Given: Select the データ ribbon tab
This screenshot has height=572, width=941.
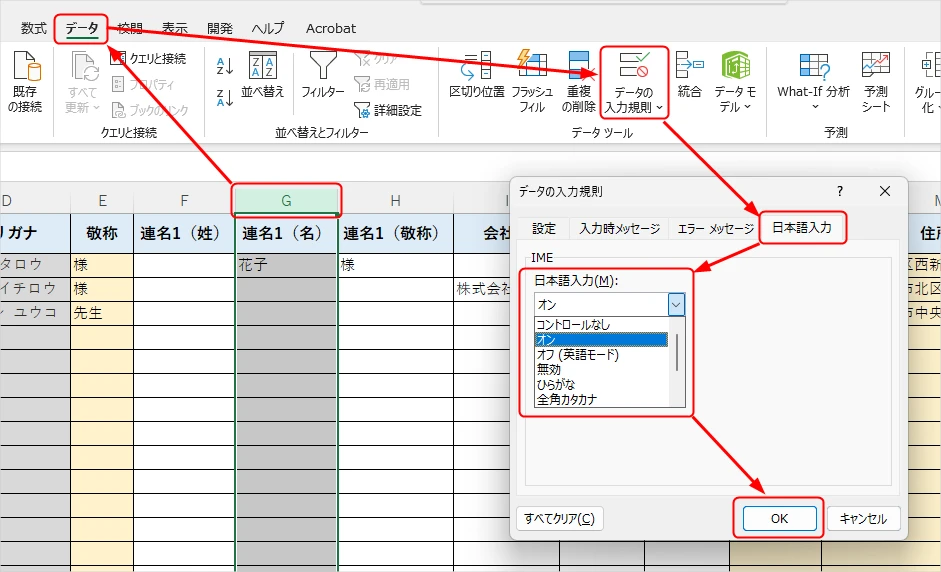Looking at the screenshot, I should click(x=82, y=28).
